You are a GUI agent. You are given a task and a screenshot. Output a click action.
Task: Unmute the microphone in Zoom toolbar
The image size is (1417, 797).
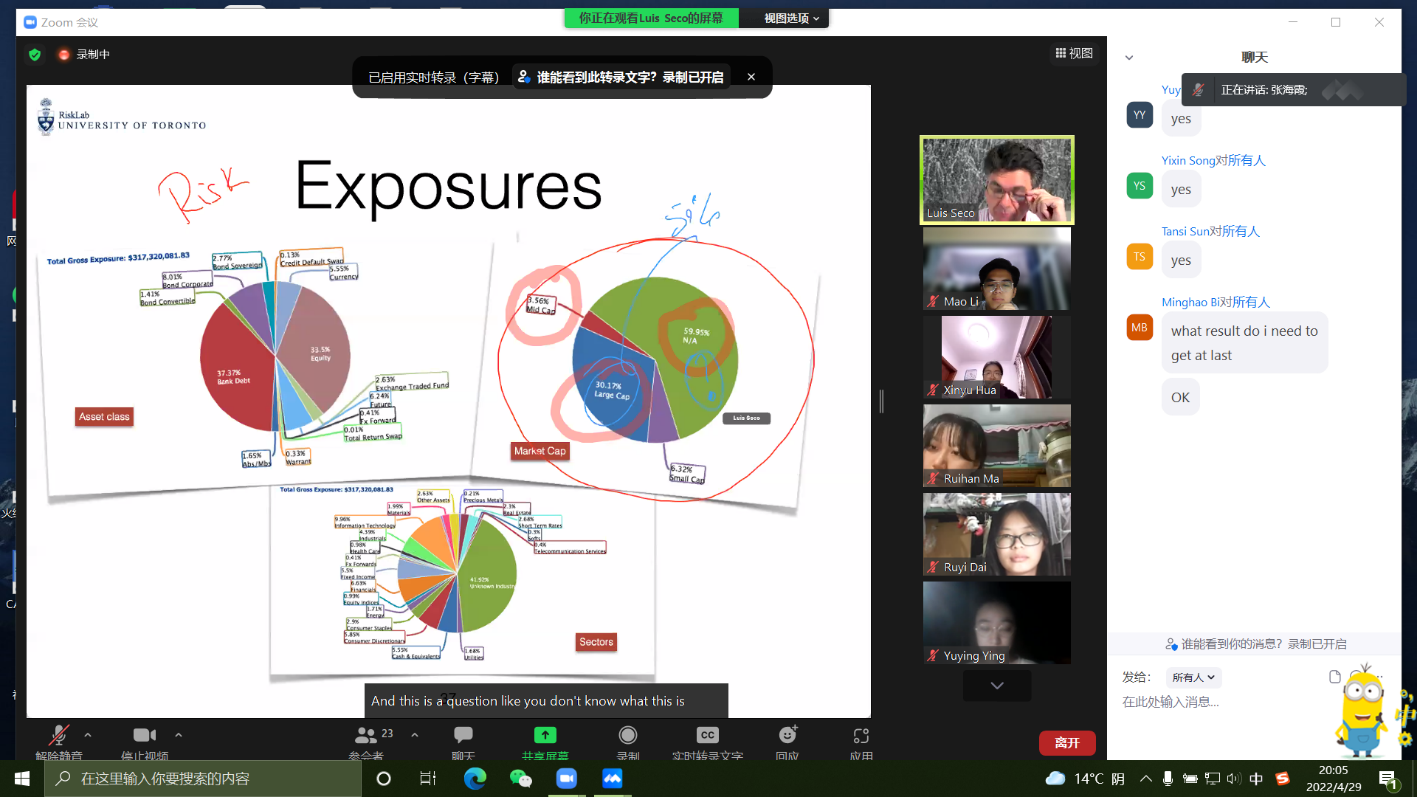click(x=60, y=736)
